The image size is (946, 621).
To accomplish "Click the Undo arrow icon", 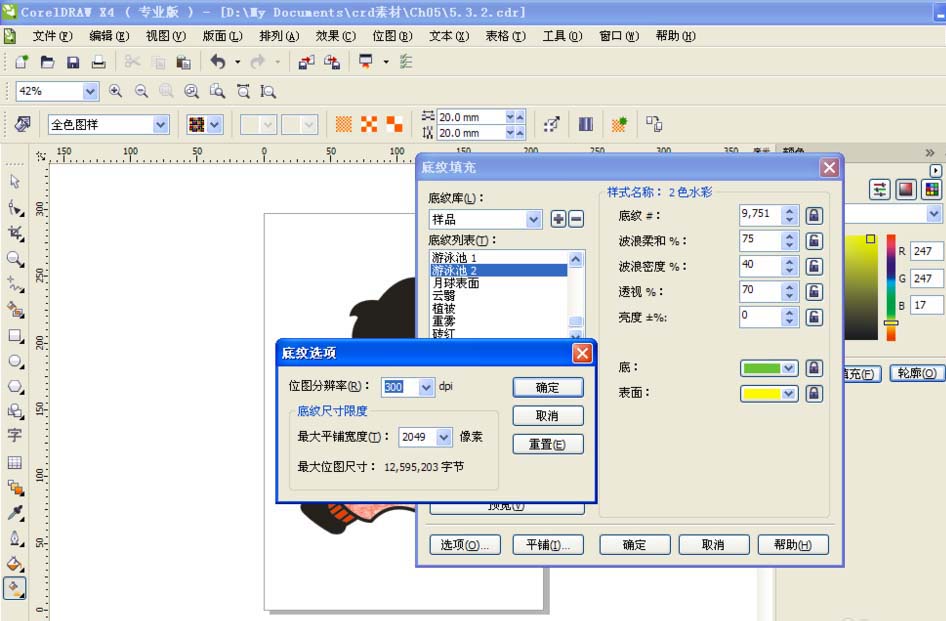I will point(216,61).
